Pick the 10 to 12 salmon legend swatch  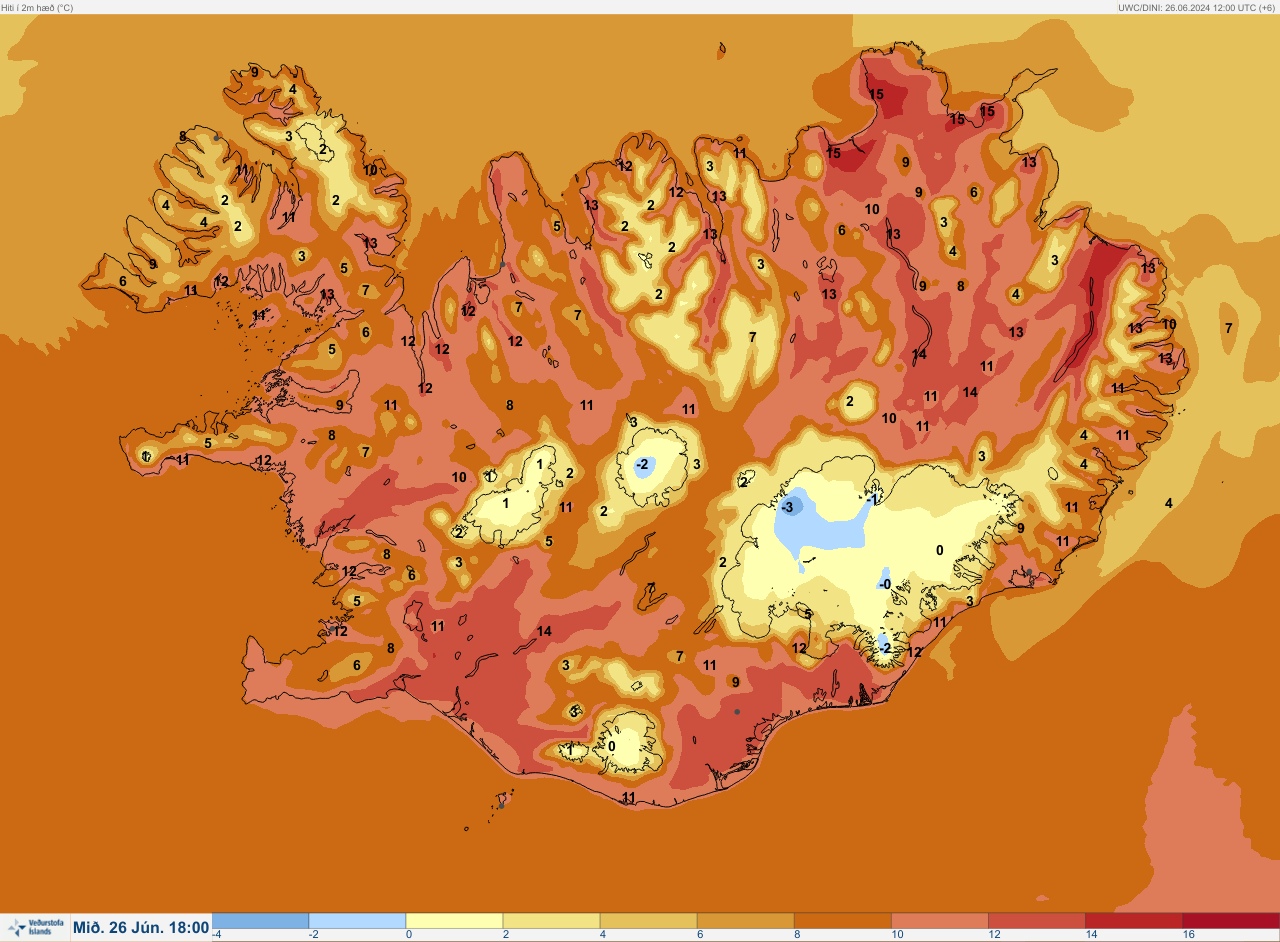939,921
